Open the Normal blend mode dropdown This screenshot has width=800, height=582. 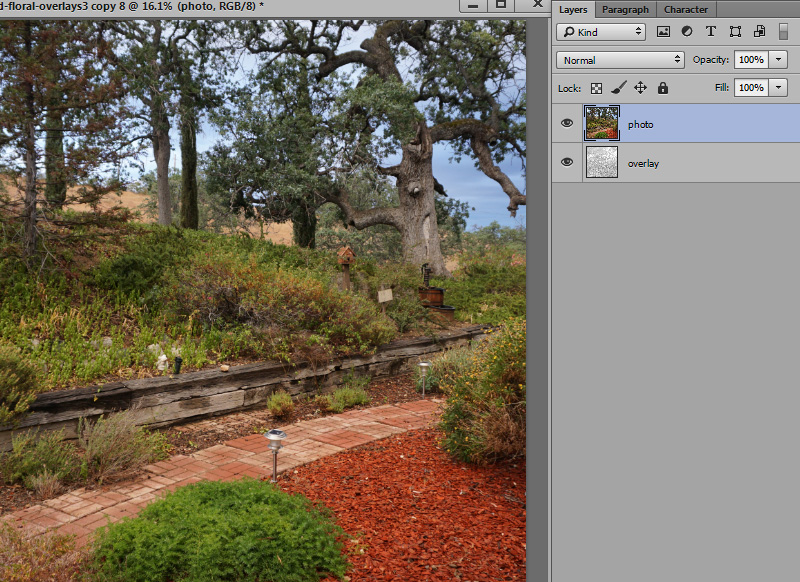point(620,60)
